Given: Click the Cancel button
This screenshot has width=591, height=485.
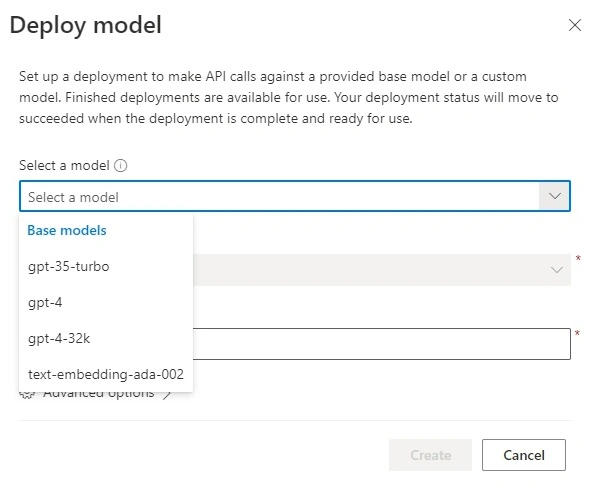Looking at the screenshot, I should (x=524, y=455).
